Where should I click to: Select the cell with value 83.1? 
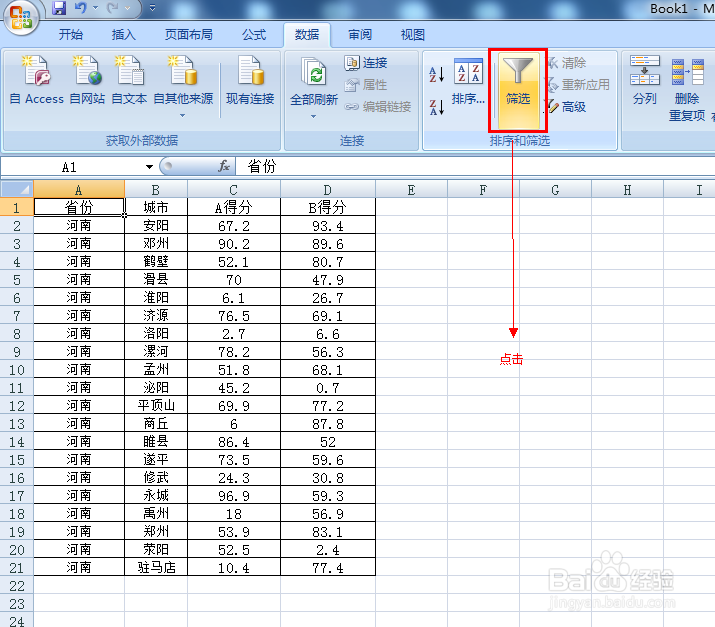coord(327,531)
